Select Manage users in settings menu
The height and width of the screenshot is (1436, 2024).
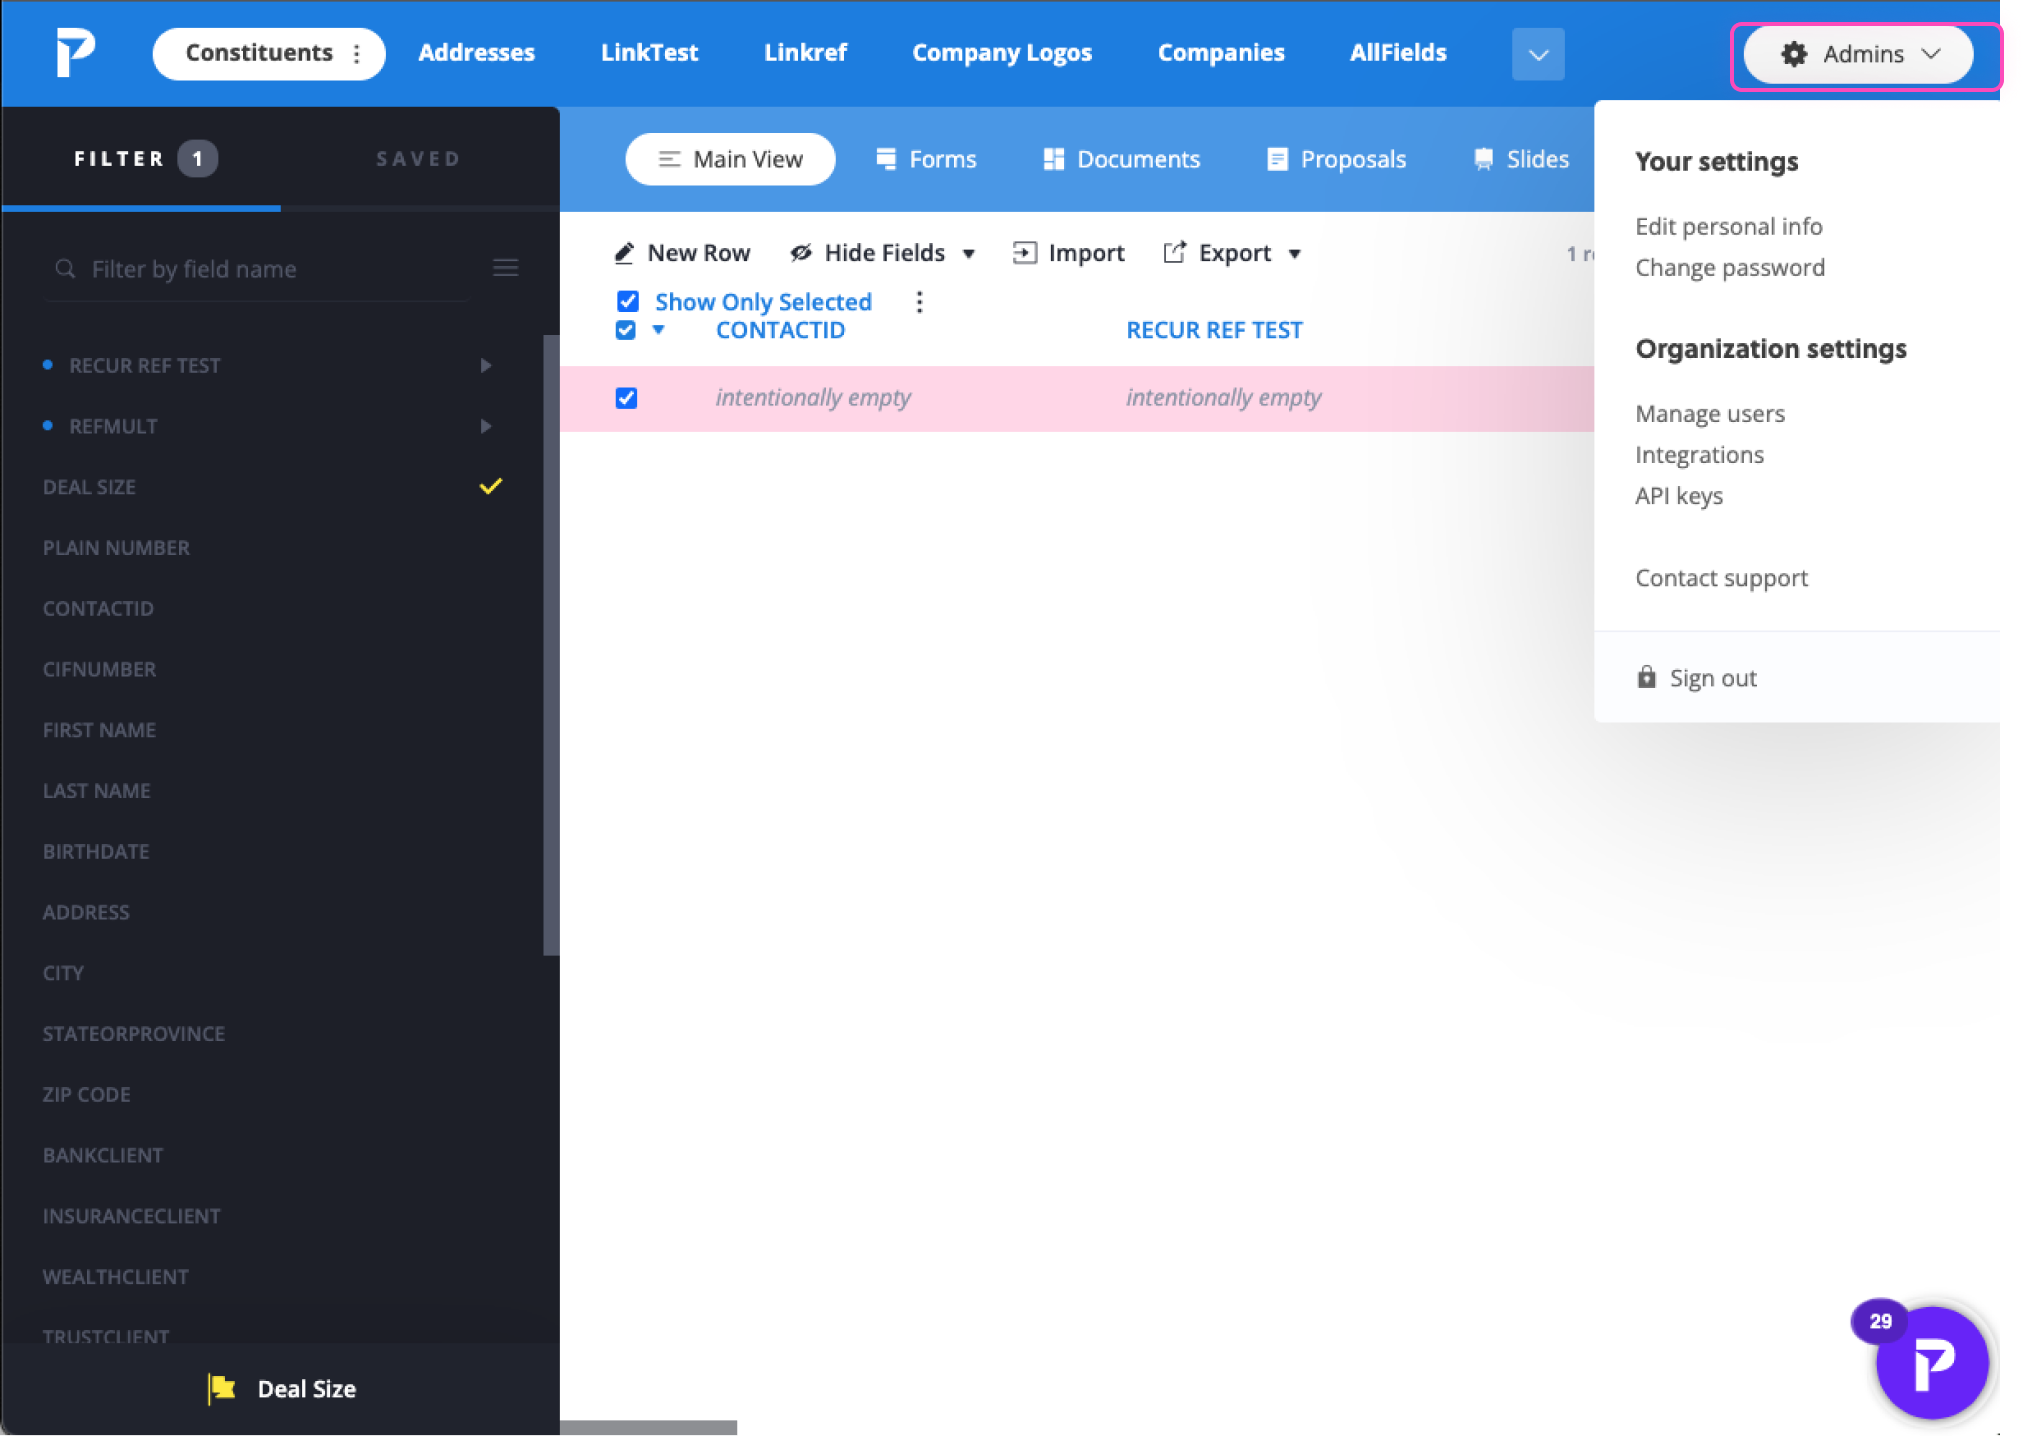(x=1709, y=413)
